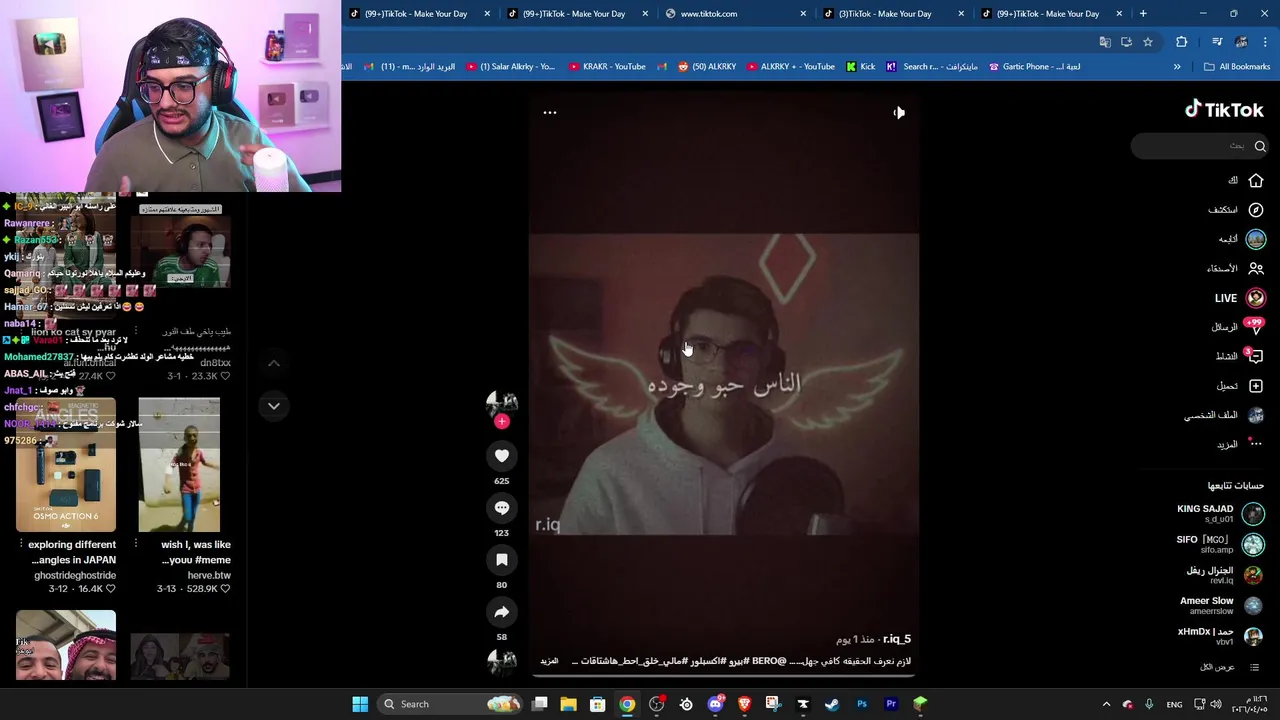Open the OSMO ACTION 6 video thumbnail
Image resolution: width=1280 pixels, height=720 pixels.
[x=66, y=465]
